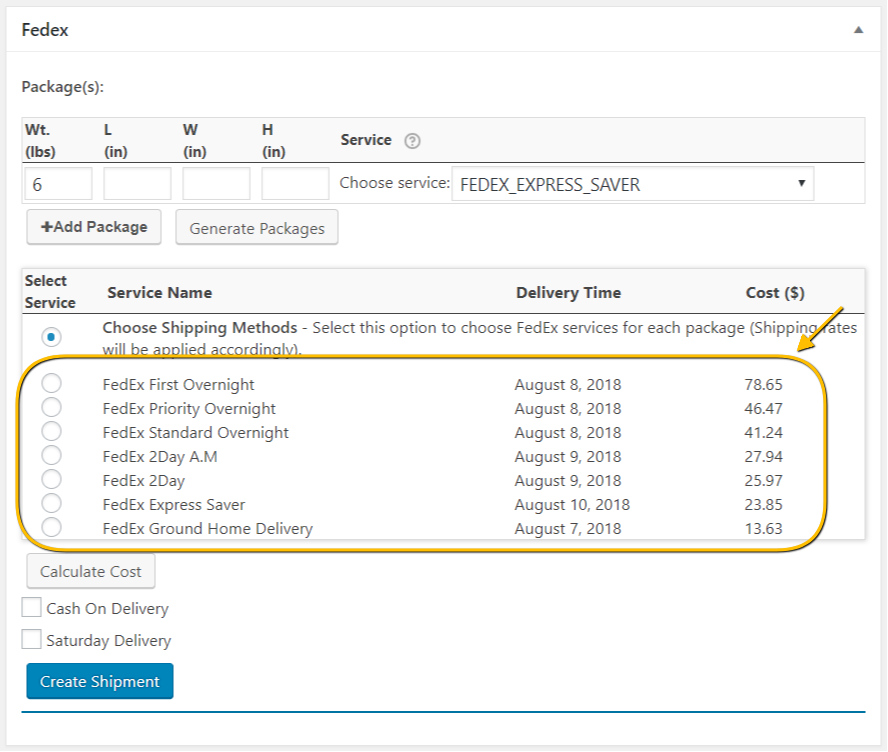Screen dimensions: 888x752
Task: Select FedEx Ground Home Delivery option
Action: click(x=51, y=528)
